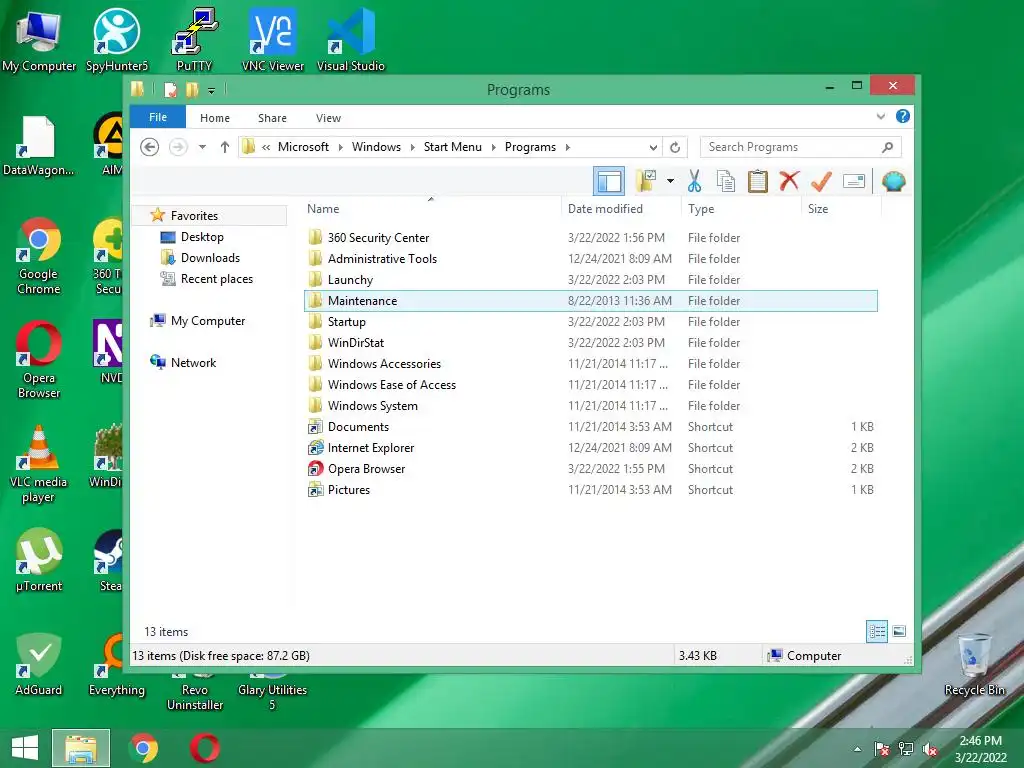1024x768 pixels.
Task: Click the muted volume tray icon
Action: pos(930,749)
